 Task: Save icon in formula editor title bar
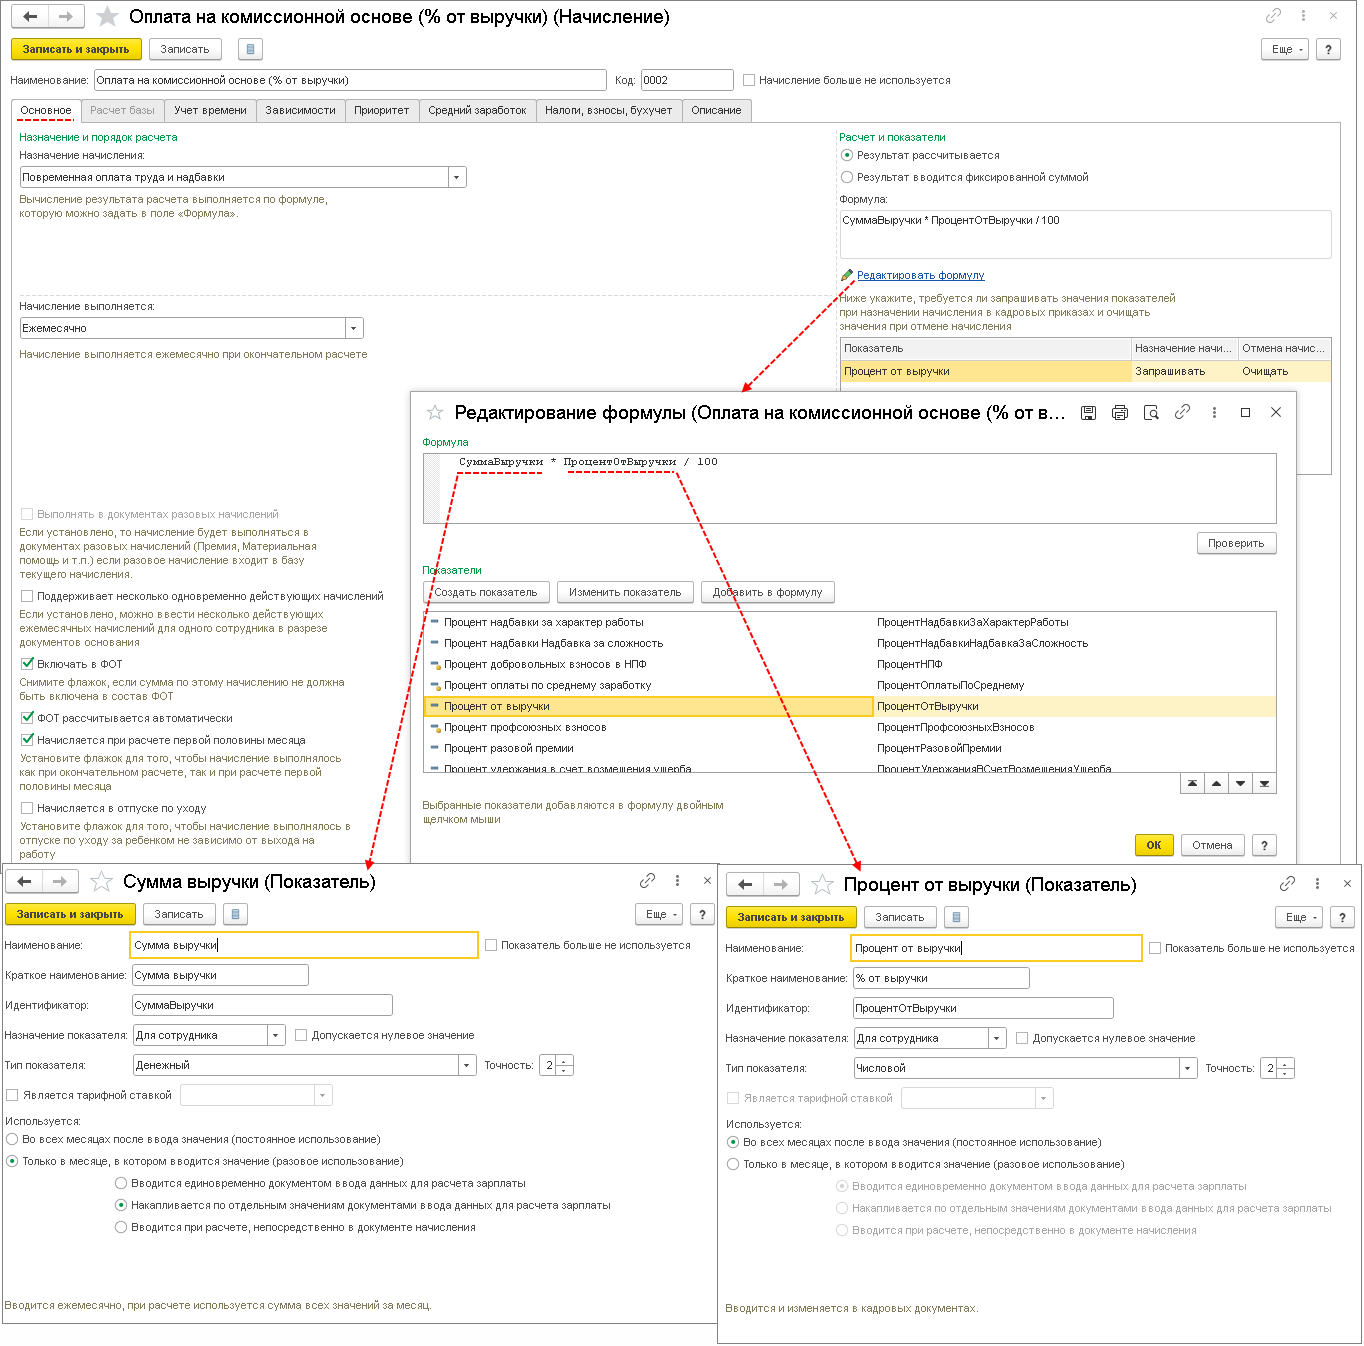pyautogui.click(x=1089, y=412)
